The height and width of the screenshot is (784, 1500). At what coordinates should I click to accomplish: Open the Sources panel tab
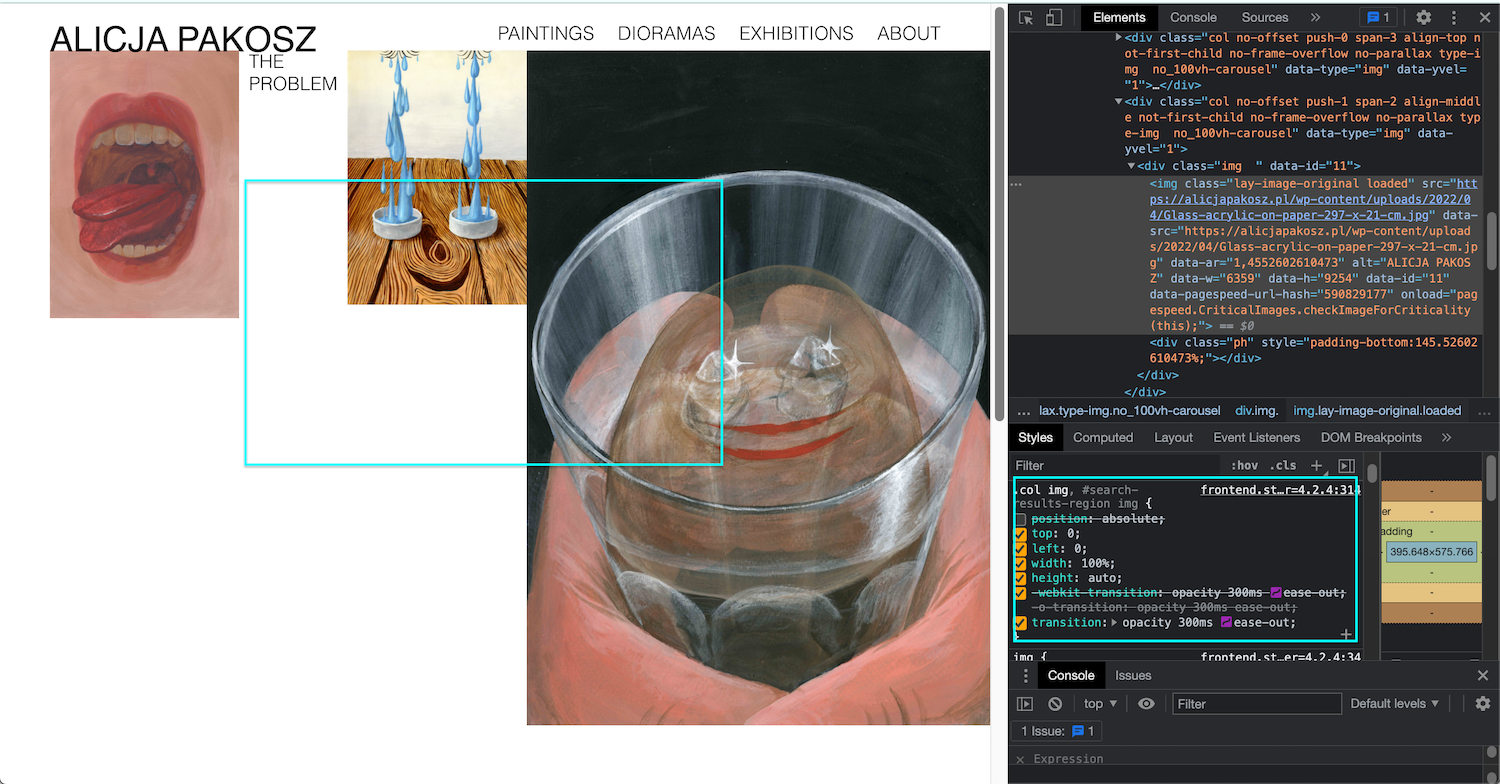[x=1264, y=17]
